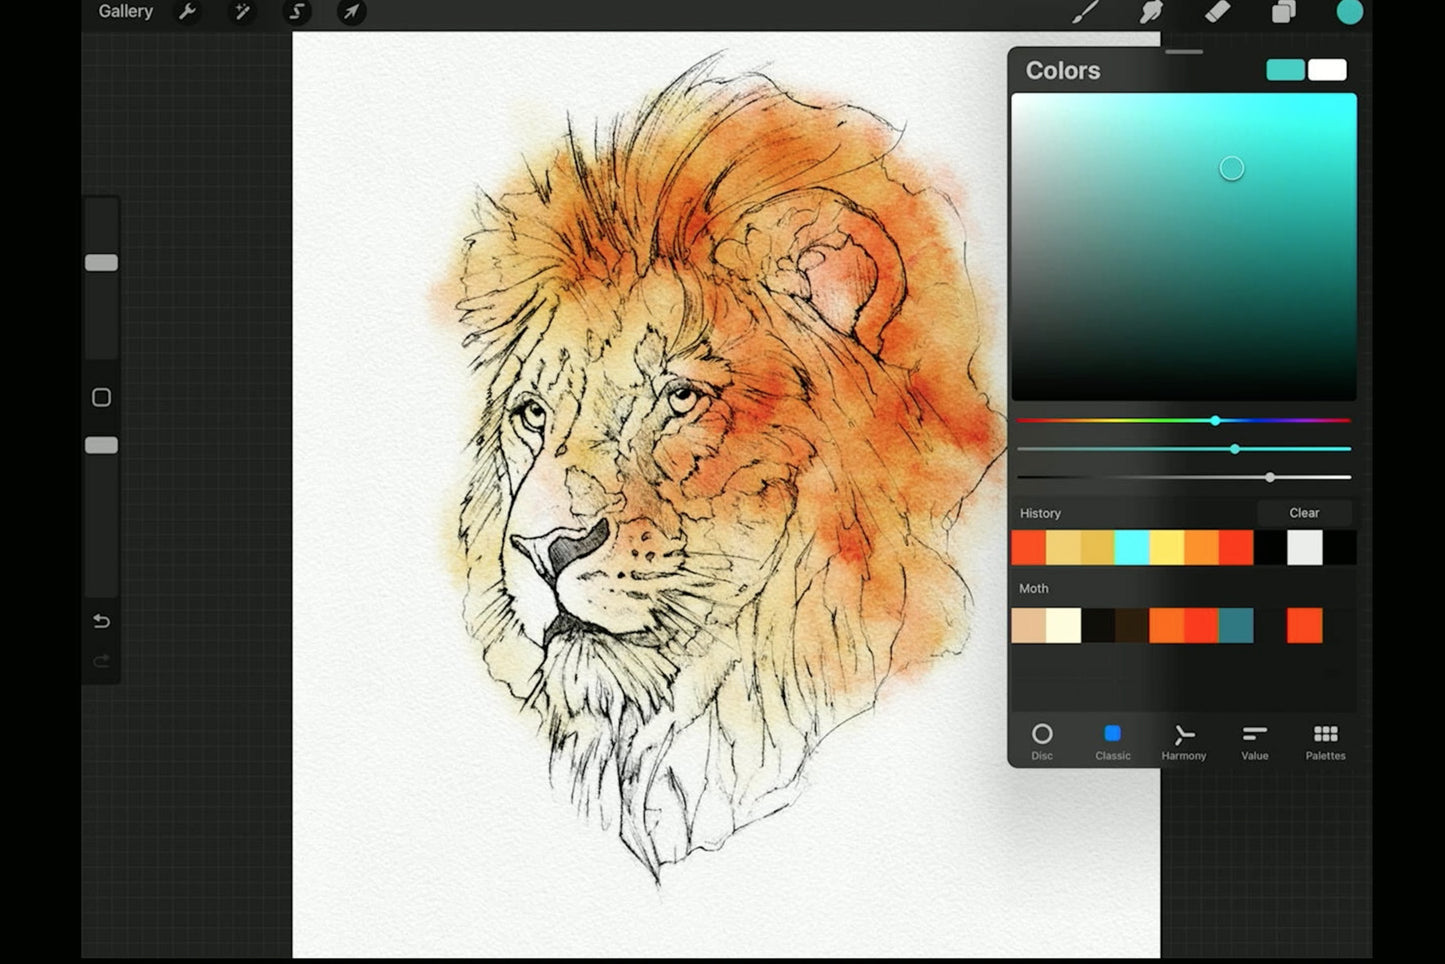
Task: Clear the color History
Action: (1304, 513)
